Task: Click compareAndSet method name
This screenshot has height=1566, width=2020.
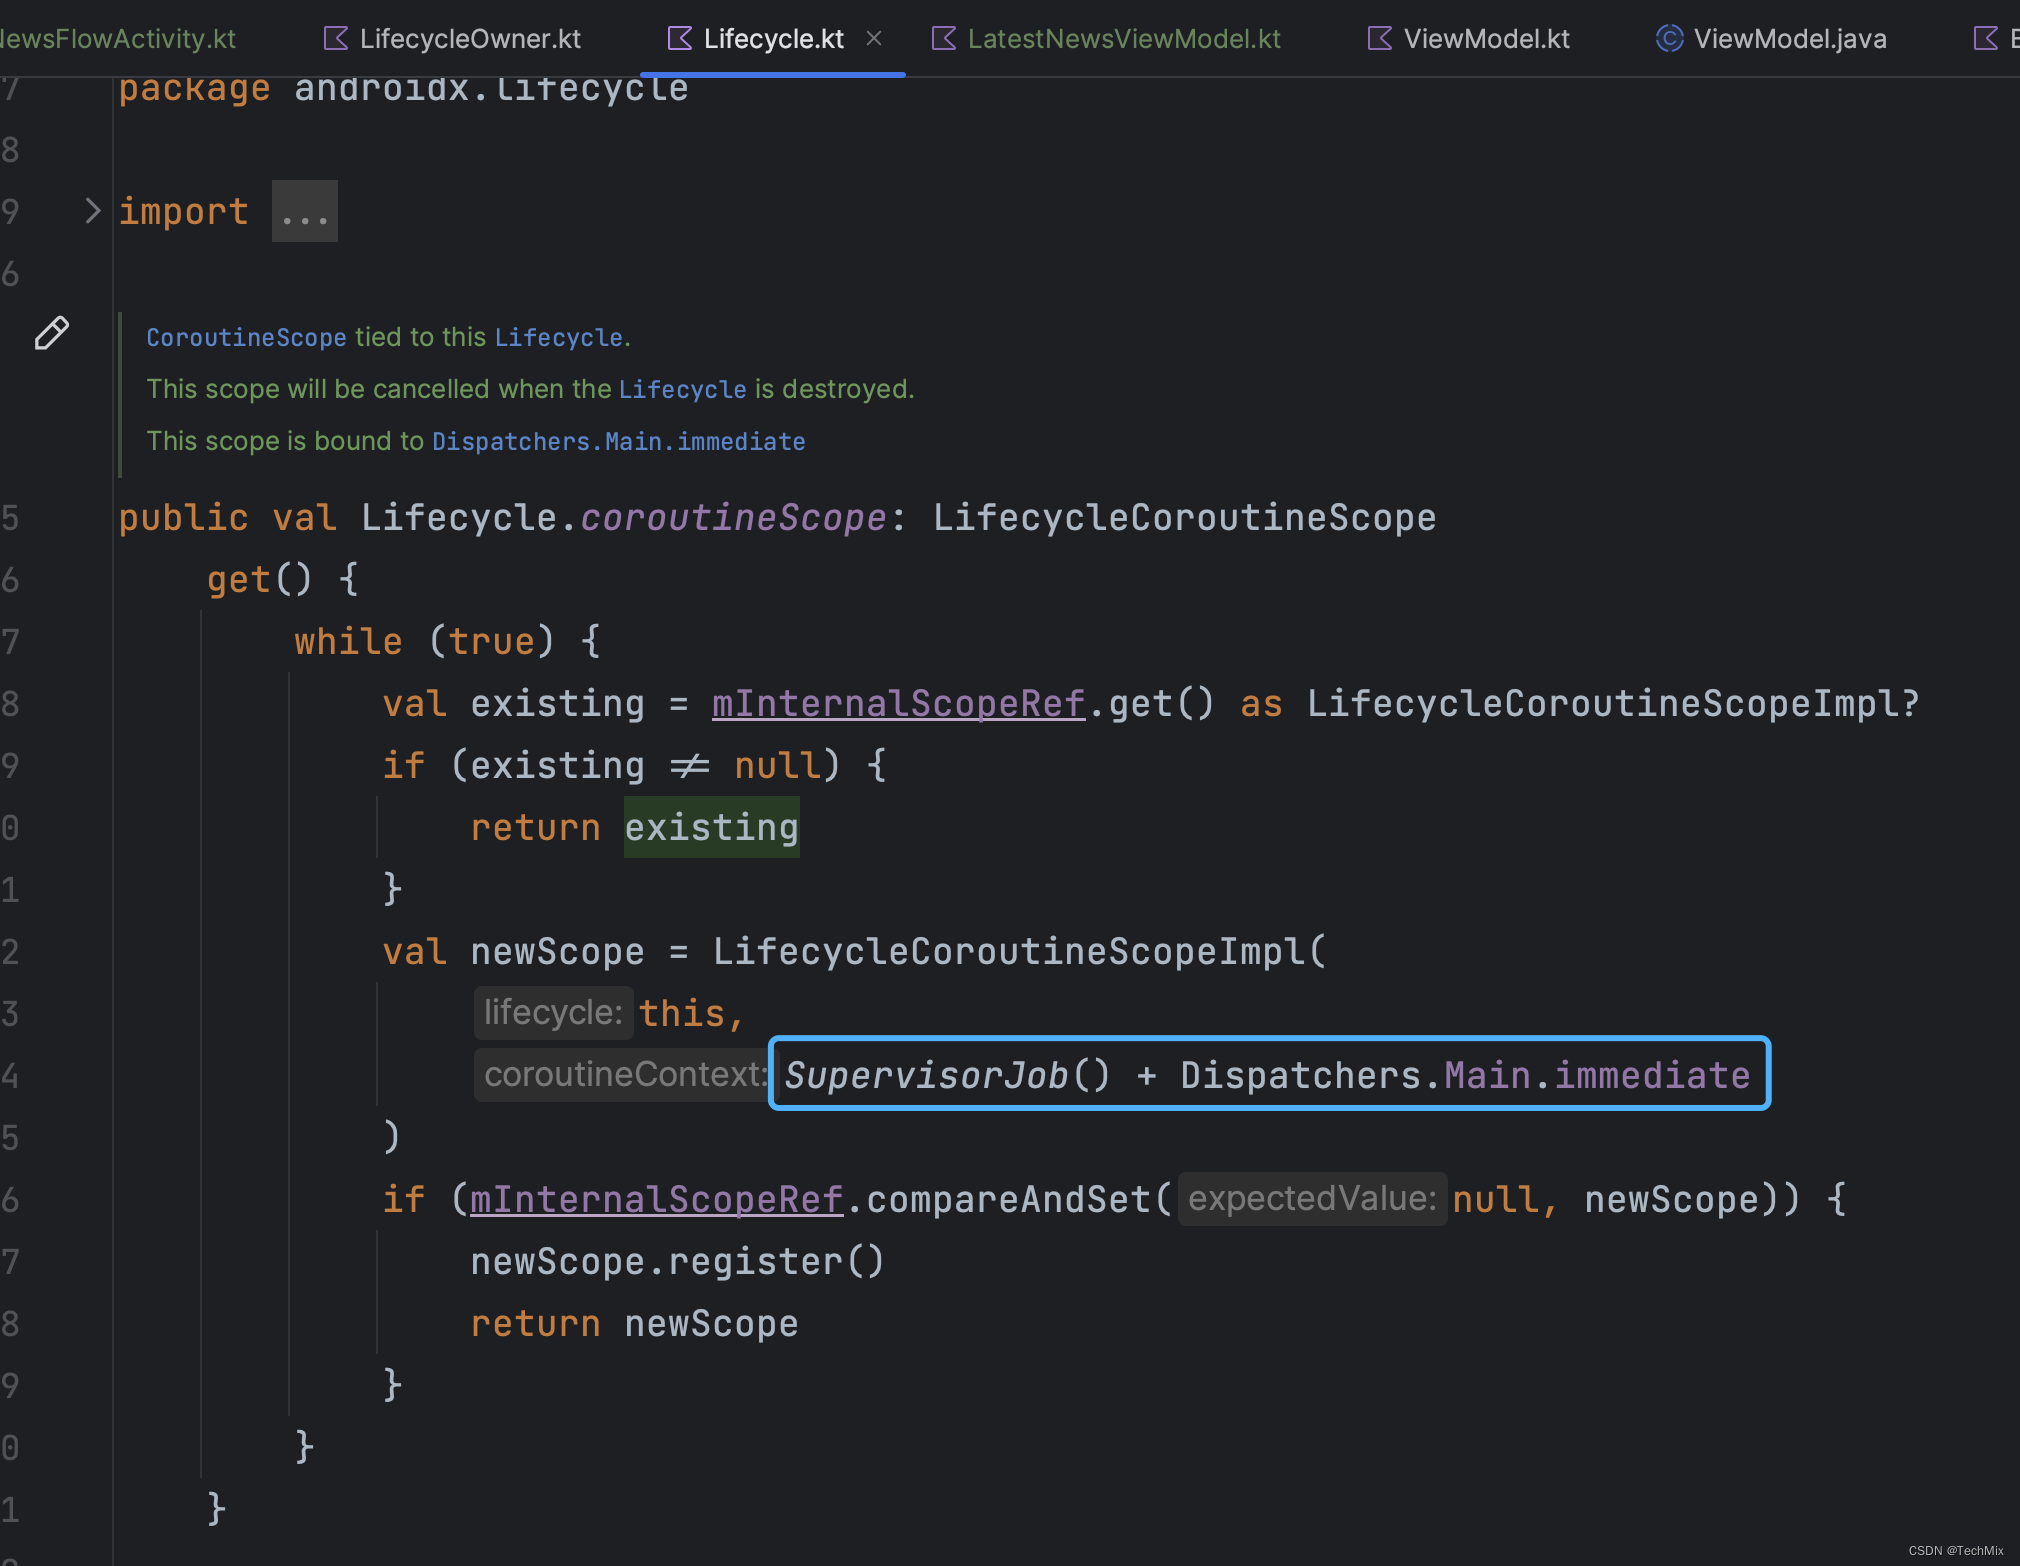Action: coord(1008,1200)
